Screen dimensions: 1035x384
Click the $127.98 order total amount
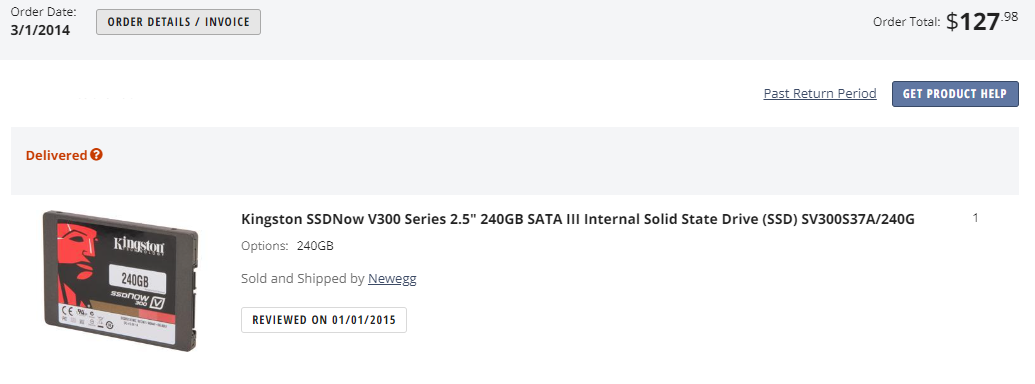(x=982, y=21)
